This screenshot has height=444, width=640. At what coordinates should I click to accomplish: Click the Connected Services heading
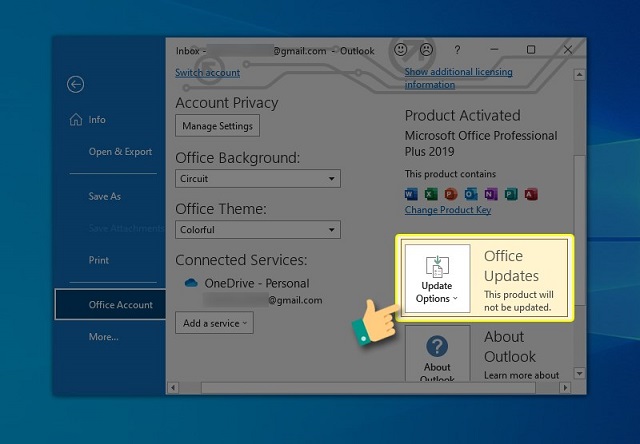(241, 260)
